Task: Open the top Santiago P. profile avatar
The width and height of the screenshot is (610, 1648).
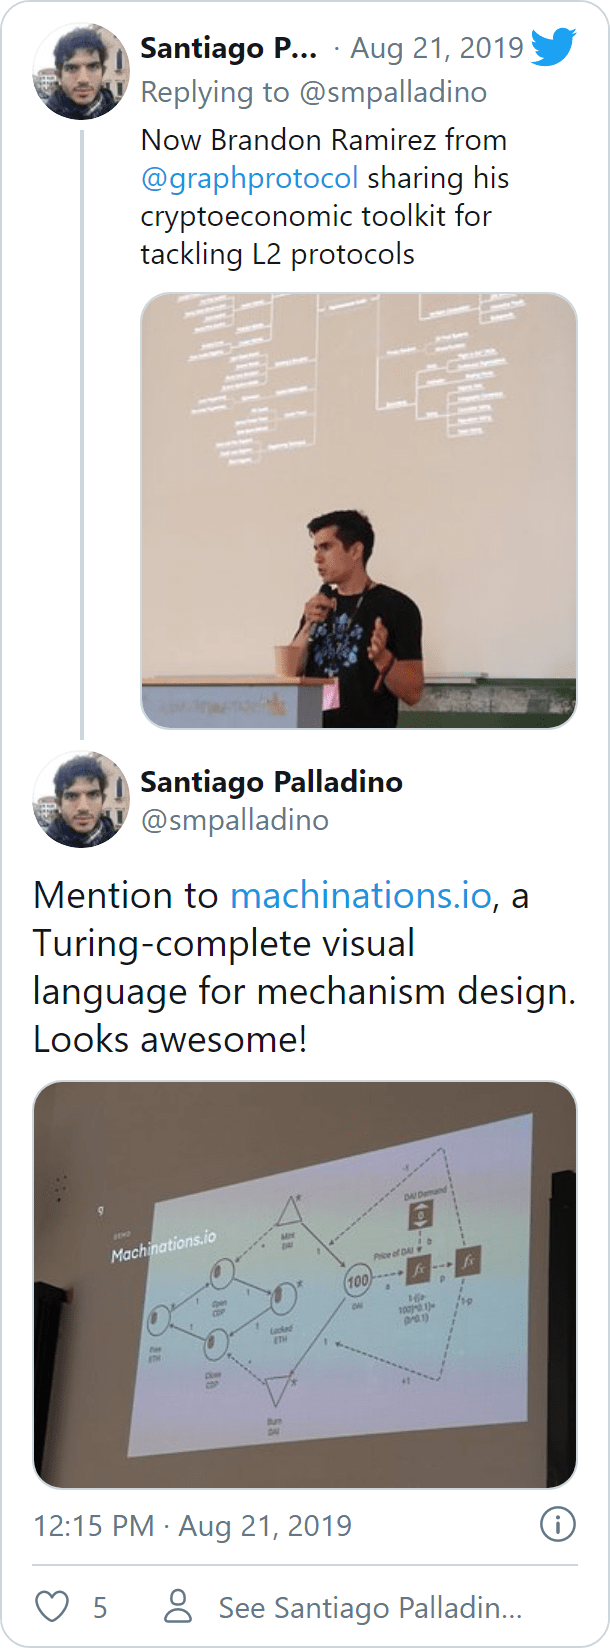Action: tap(81, 72)
